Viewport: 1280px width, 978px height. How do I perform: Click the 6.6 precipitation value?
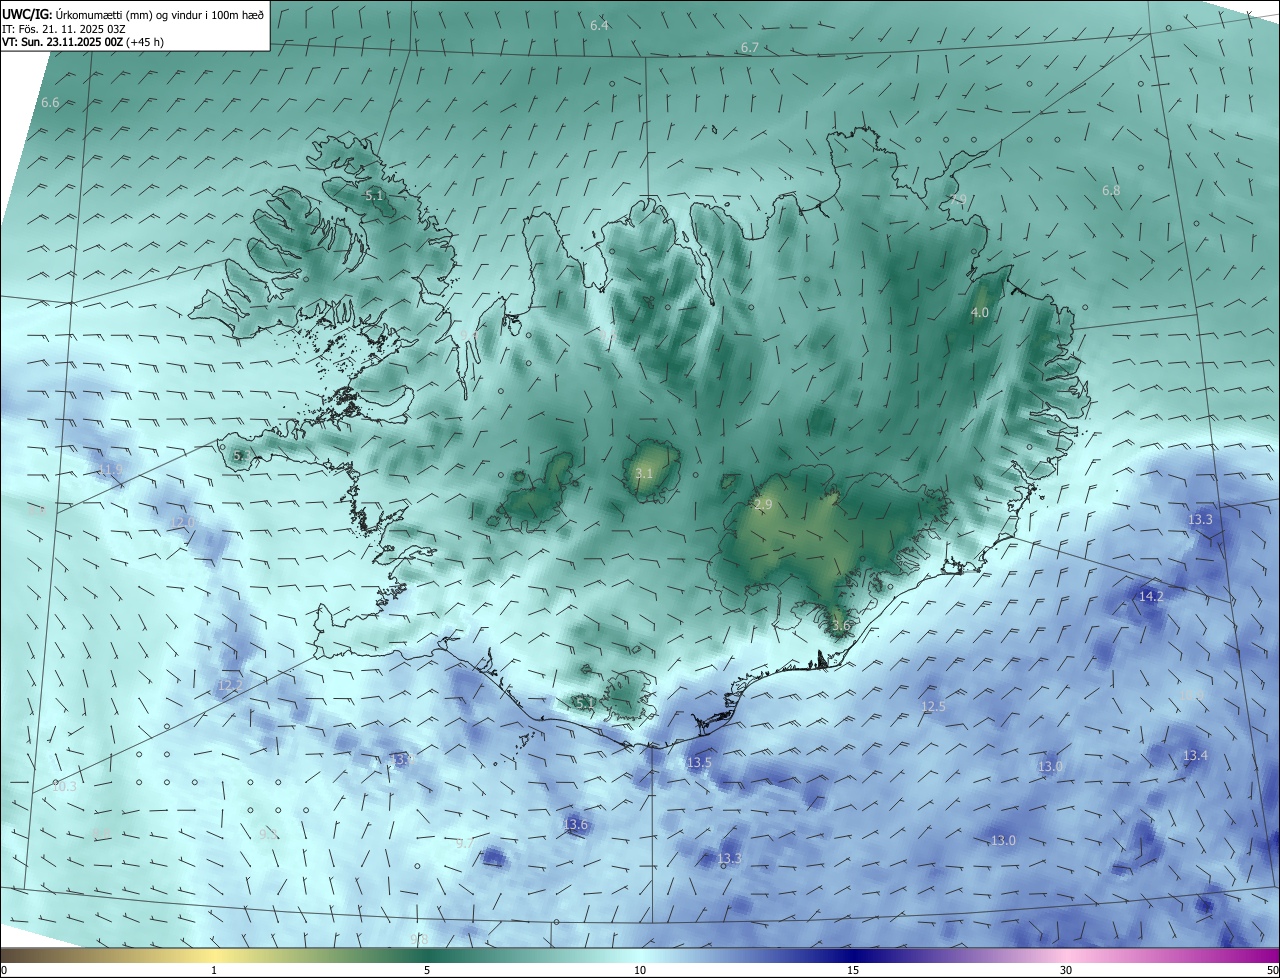(50, 103)
